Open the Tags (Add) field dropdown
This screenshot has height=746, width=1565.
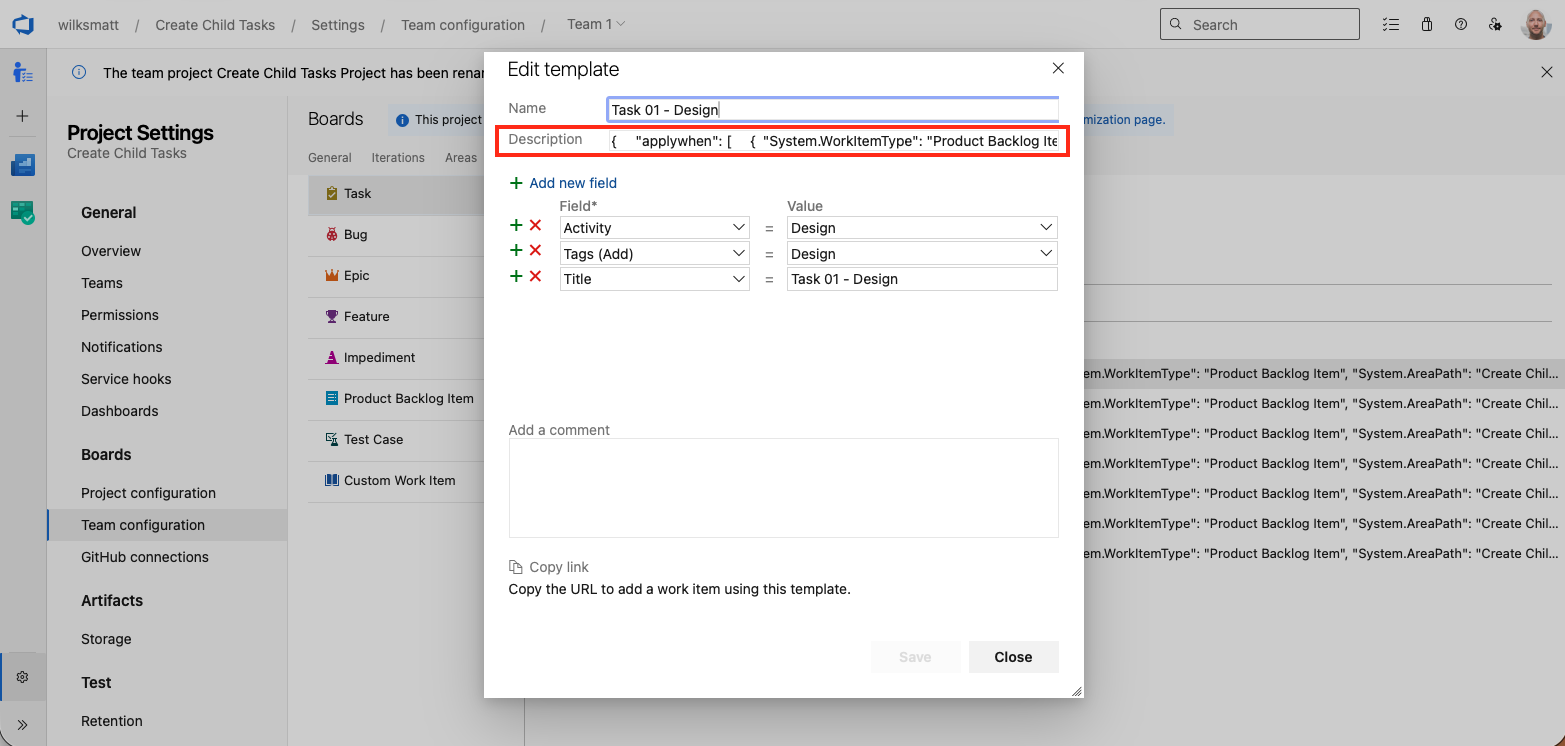pyautogui.click(x=654, y=253)
